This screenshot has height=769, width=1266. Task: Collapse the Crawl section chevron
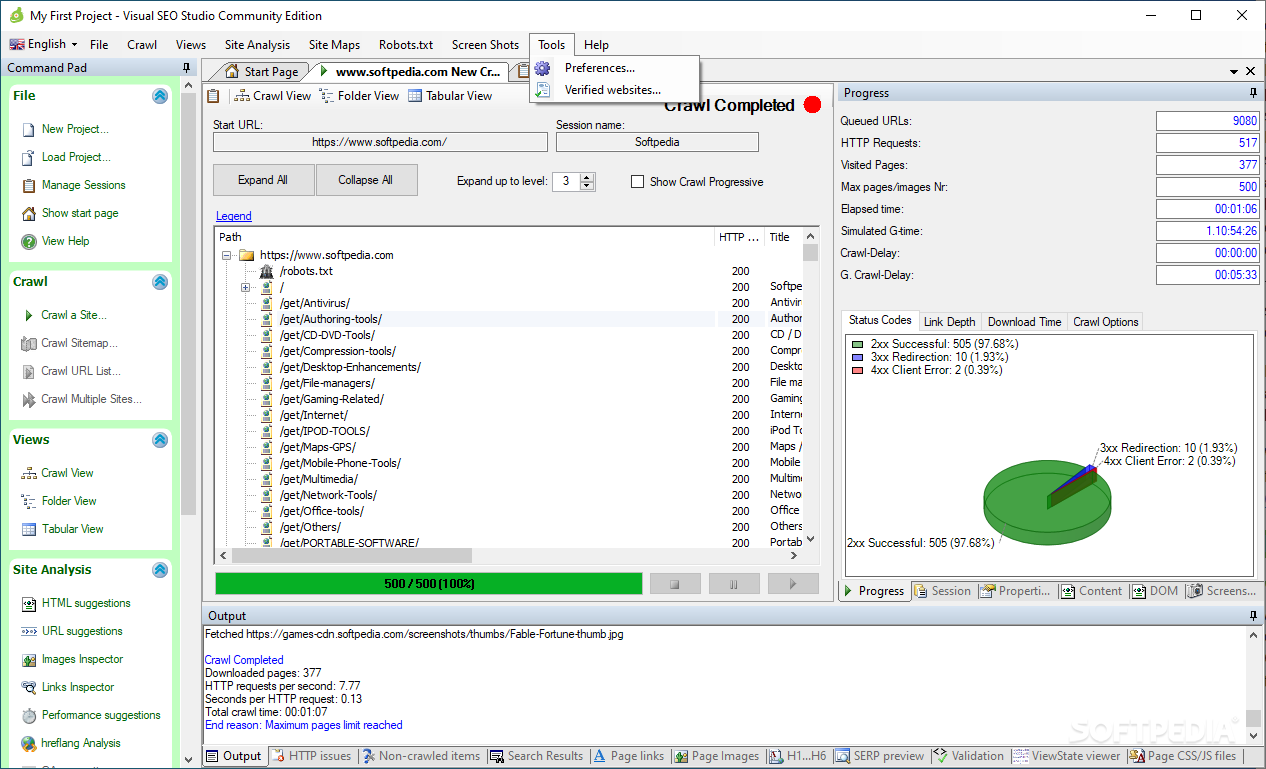point(160,282)
